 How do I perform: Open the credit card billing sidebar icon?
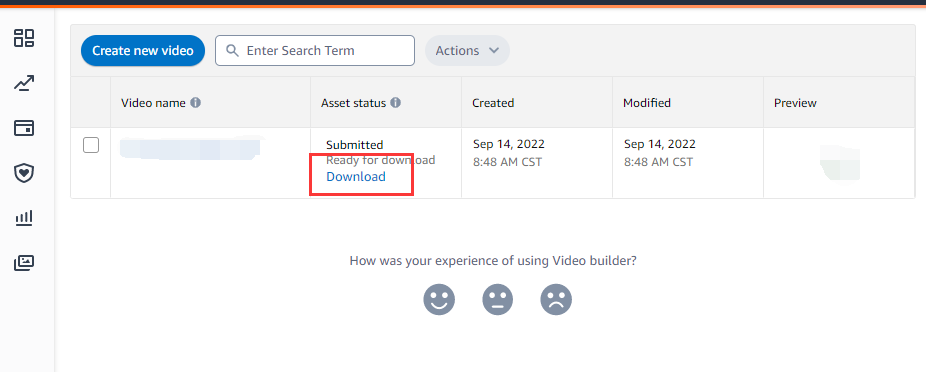[x=24, y=128]
